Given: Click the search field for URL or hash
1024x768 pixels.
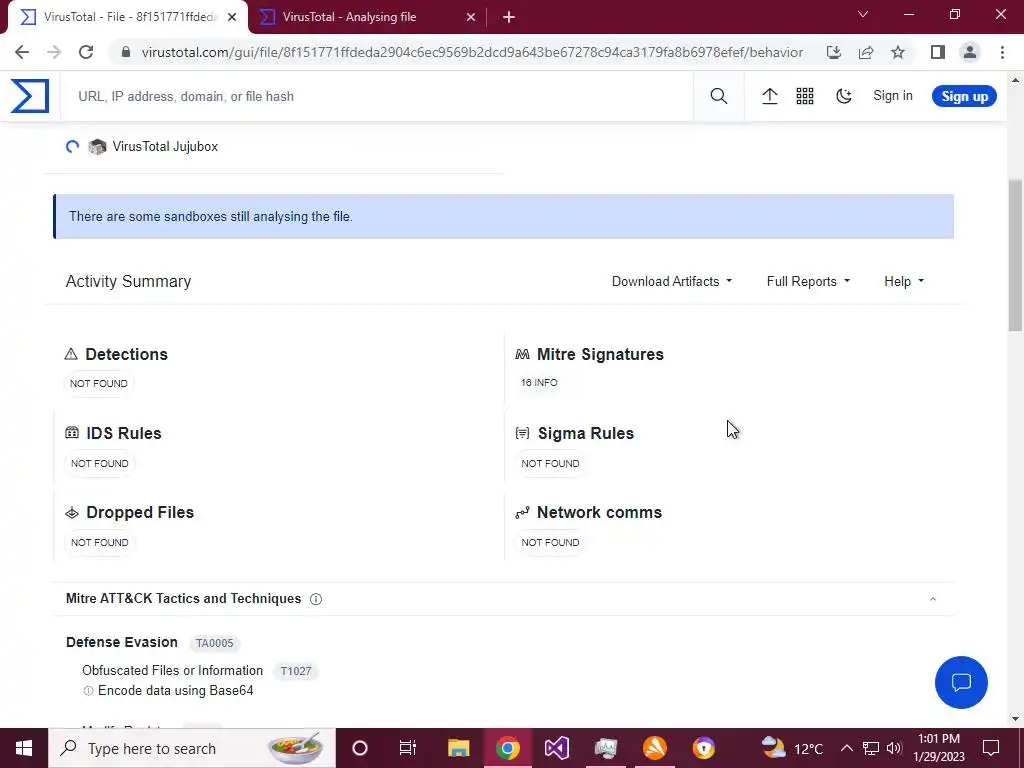Looking at the screenshot, I should coord(376,96).
